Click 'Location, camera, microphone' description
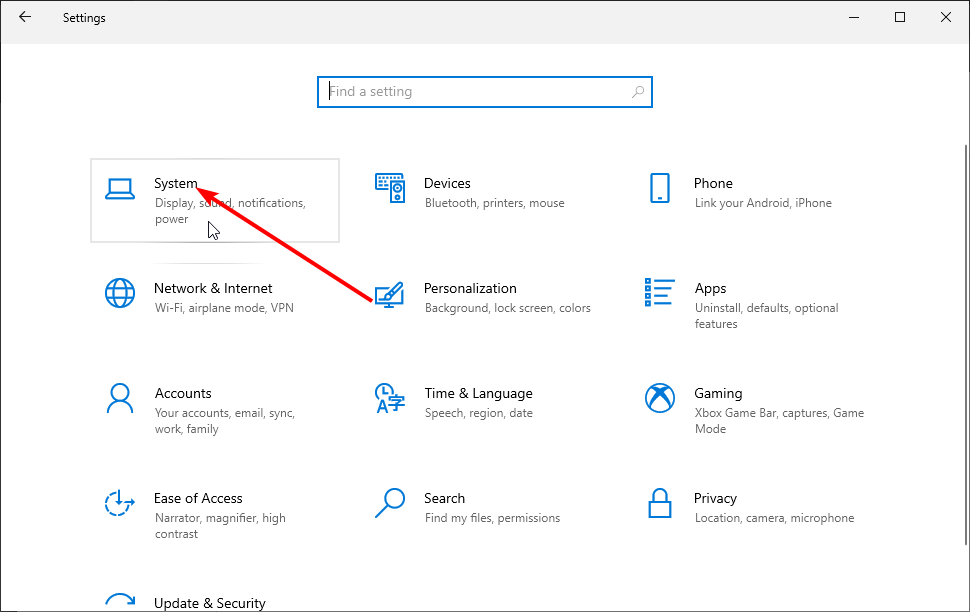This screenshot has width=970, height=612. [x=774, y=518]
